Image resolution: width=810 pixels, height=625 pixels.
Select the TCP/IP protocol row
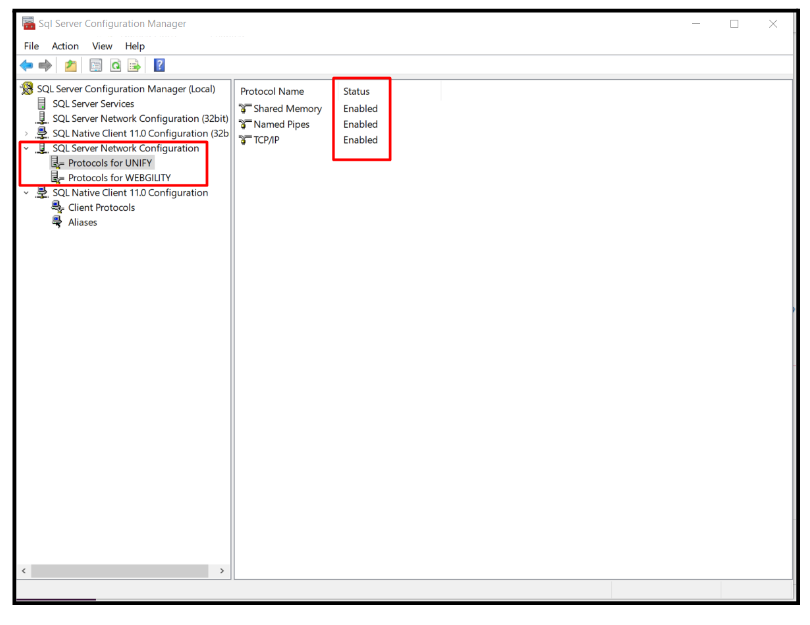pyautogui.click(x=266, y=140)
